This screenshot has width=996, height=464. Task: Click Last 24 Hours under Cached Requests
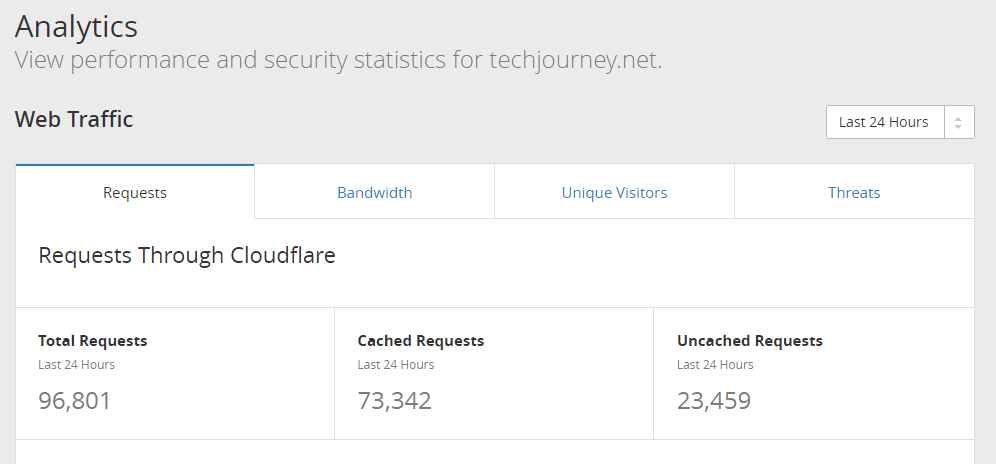396,365
